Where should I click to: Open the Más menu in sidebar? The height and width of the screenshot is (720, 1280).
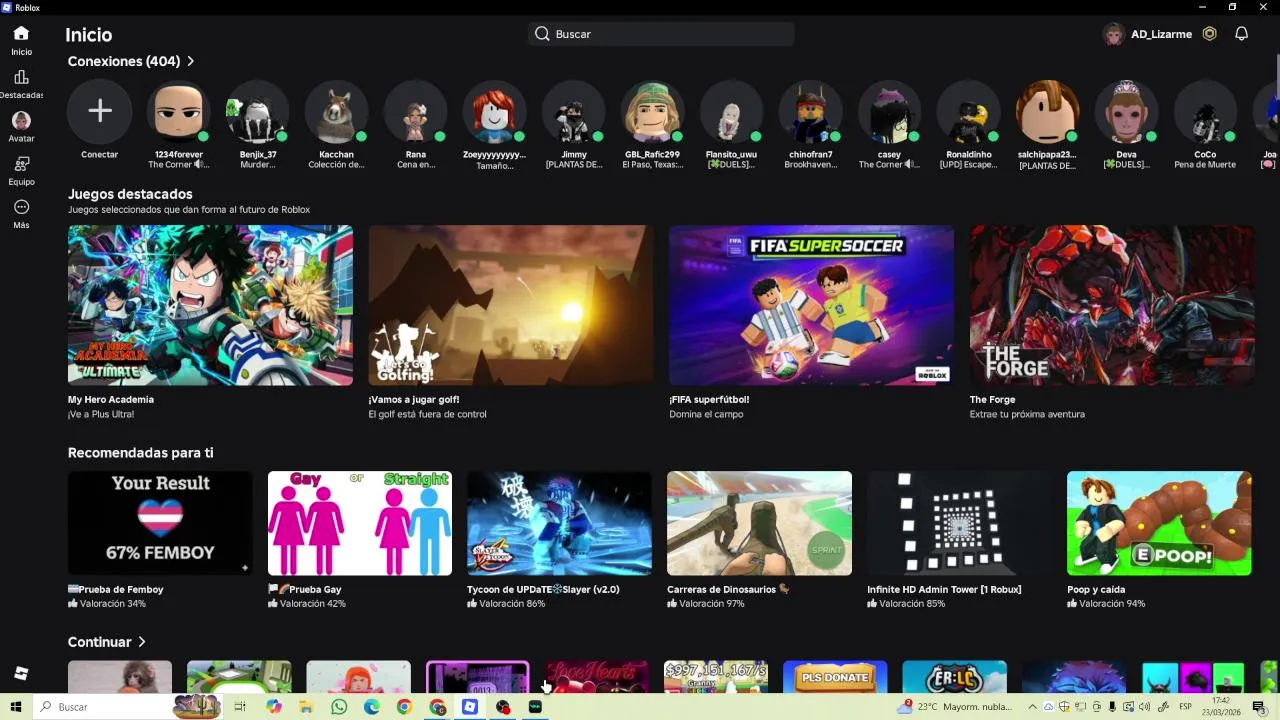(21, 213)
